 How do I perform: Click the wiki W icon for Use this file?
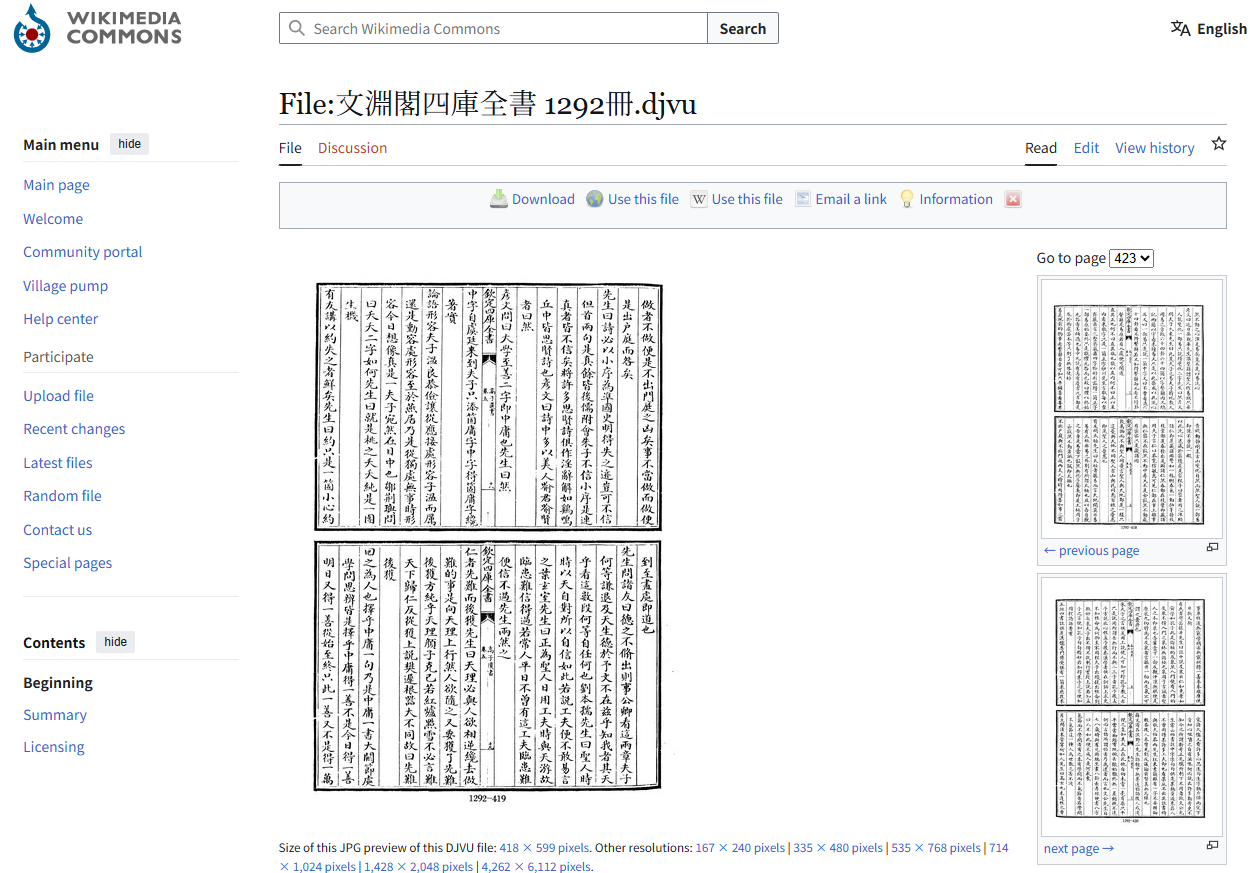pyautogui.click(x=699, y=199)
